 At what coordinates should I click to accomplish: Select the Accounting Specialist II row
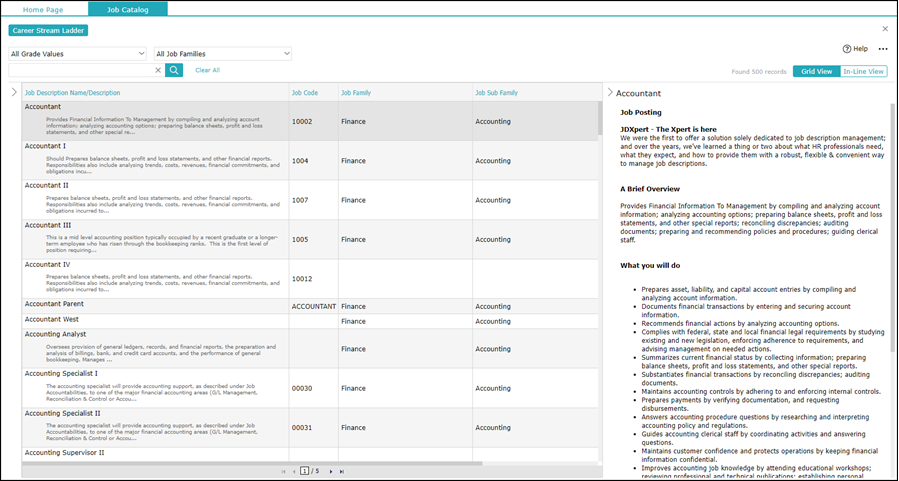click(x=310, y=428)
